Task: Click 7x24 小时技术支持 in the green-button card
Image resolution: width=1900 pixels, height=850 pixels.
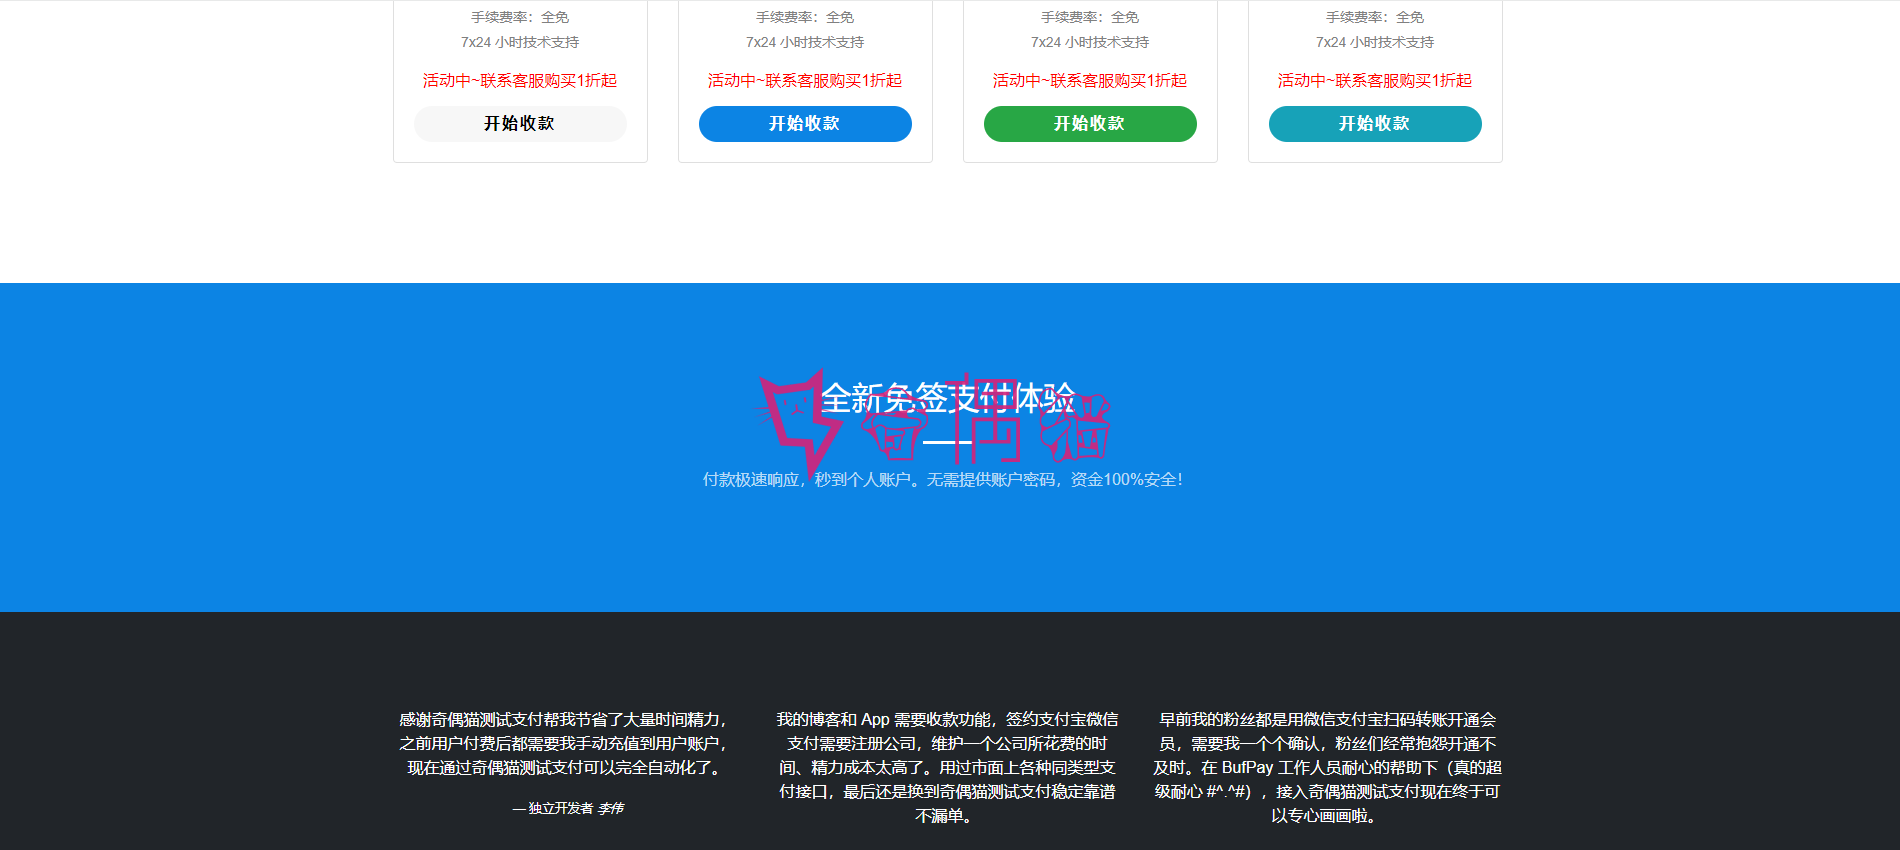Action: click(x=1090, y=42)
